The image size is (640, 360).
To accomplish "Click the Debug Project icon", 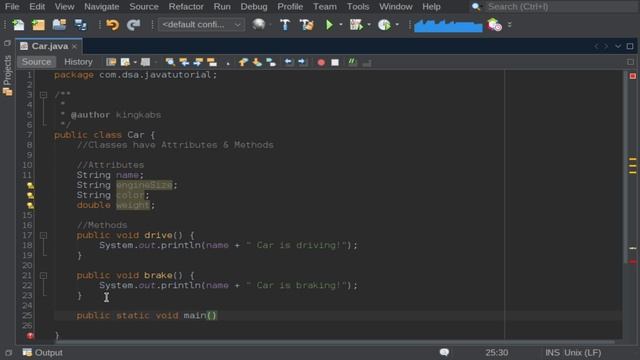I will [356, 25].
